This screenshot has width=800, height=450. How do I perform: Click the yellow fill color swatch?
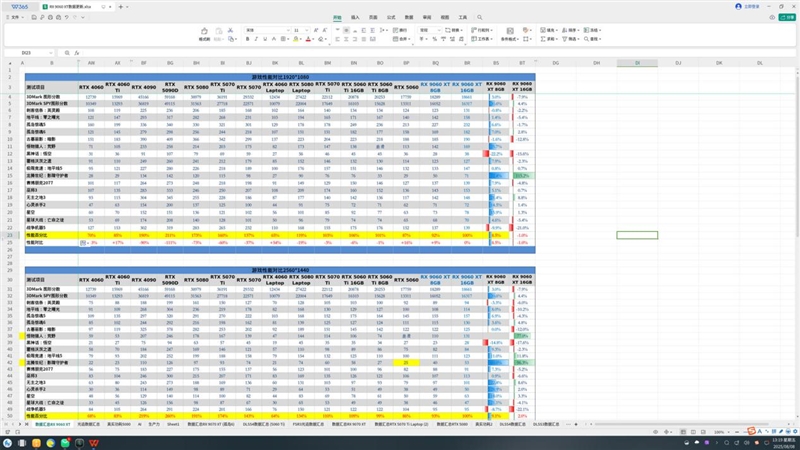point(295,39)
